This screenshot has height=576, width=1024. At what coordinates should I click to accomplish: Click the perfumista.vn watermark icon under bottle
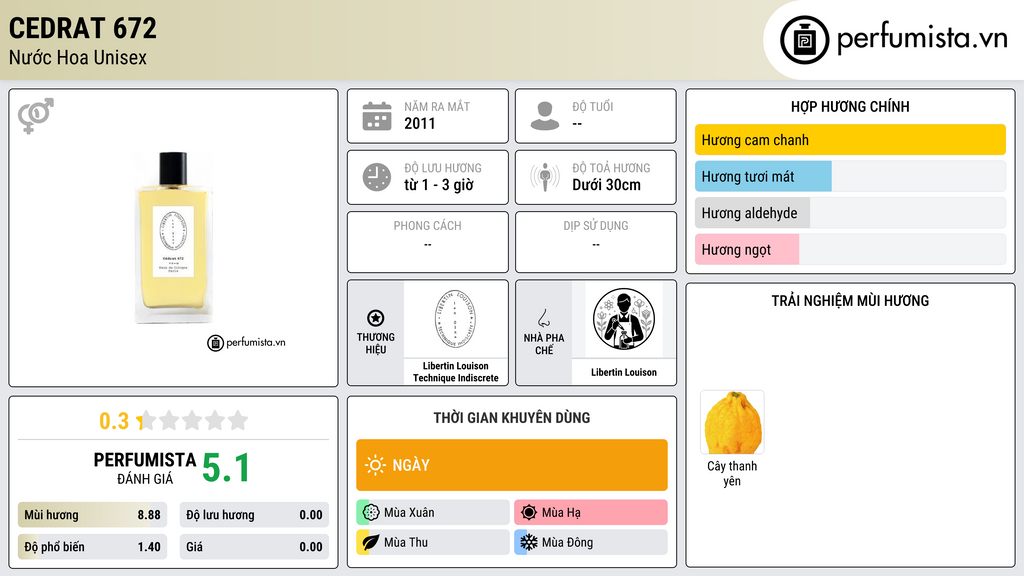(216, 343)
